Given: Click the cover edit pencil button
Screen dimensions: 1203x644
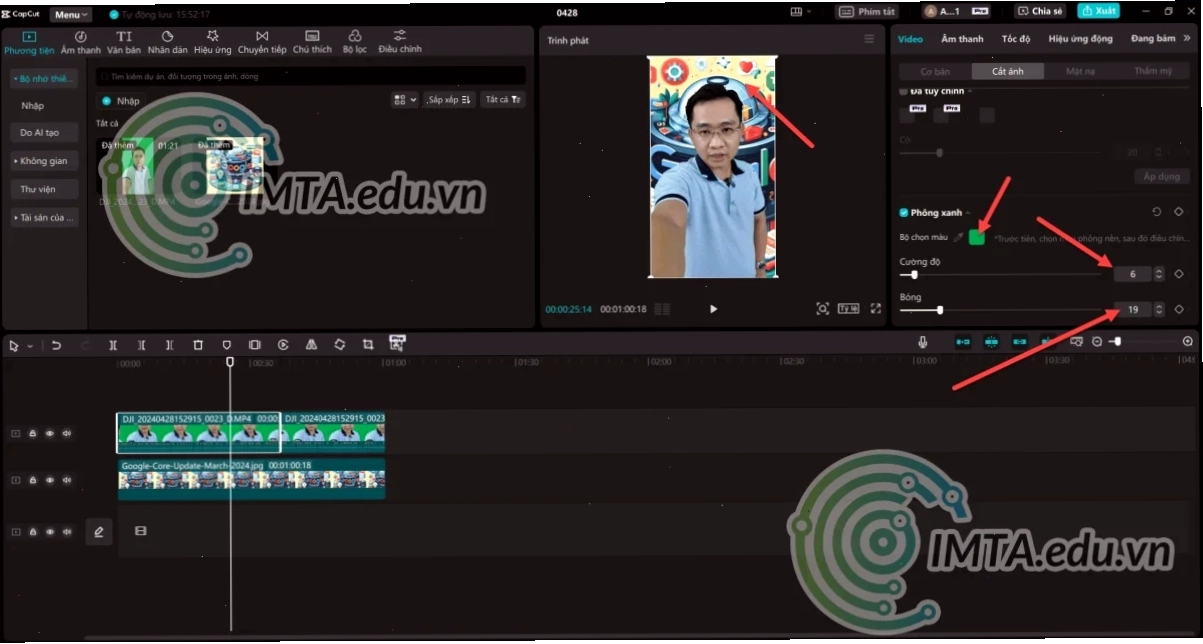Looking at the screenshot, I should pos(99,532).
